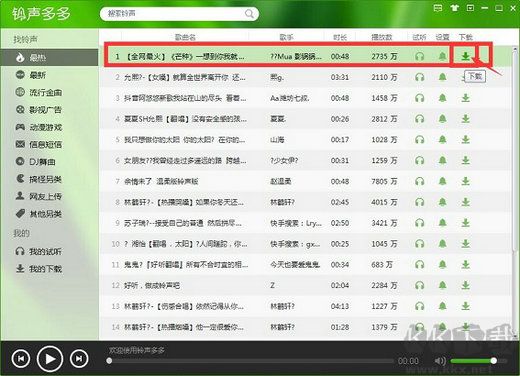Screen dimensions: 520x376
Task: Skip to next track
Action: [x=79, y=359]
